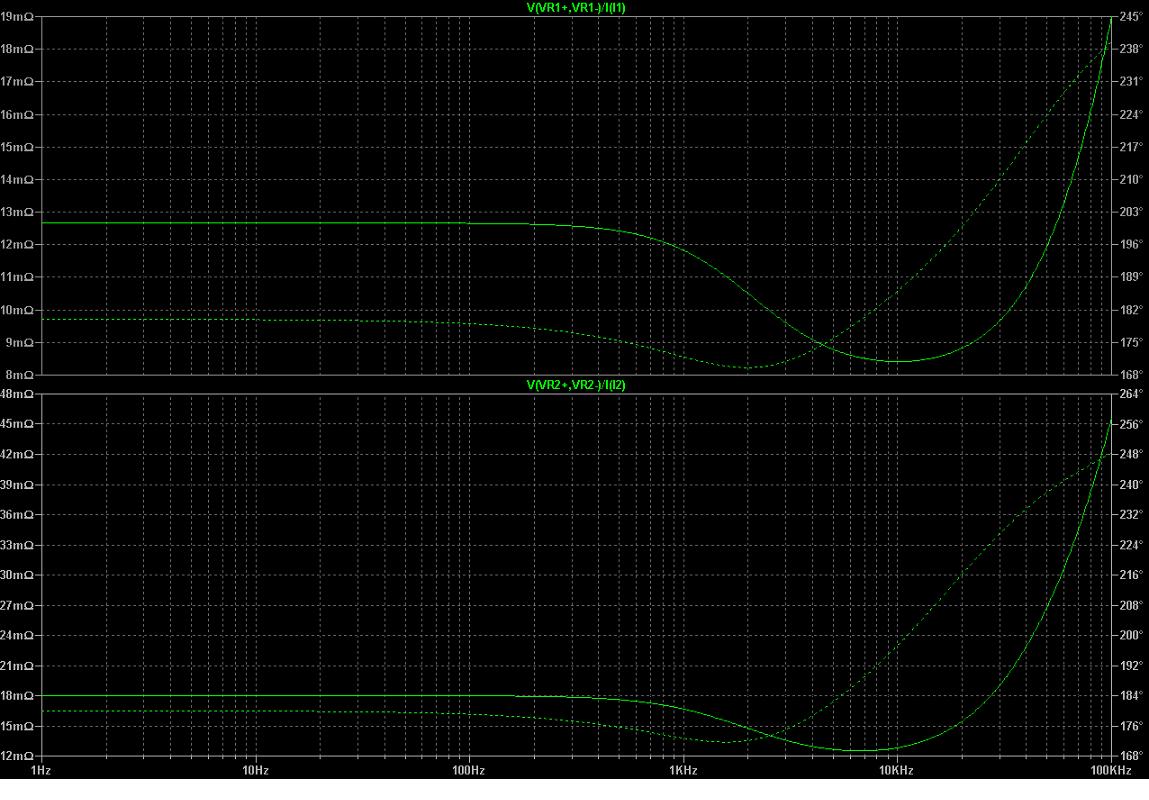Pick the 36mΩ magnitude axis label

coord(17,515)
